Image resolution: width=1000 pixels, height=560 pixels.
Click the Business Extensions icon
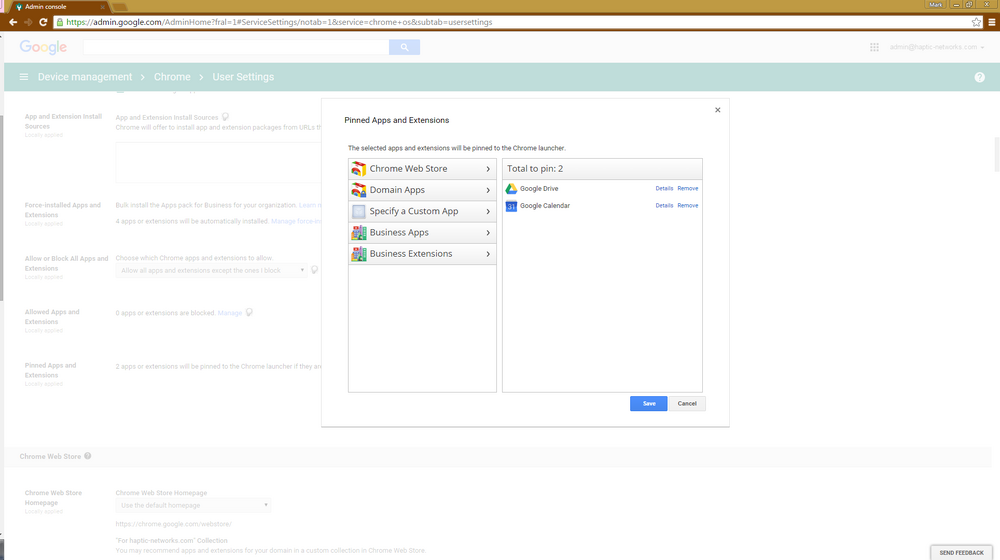point(359,254)
